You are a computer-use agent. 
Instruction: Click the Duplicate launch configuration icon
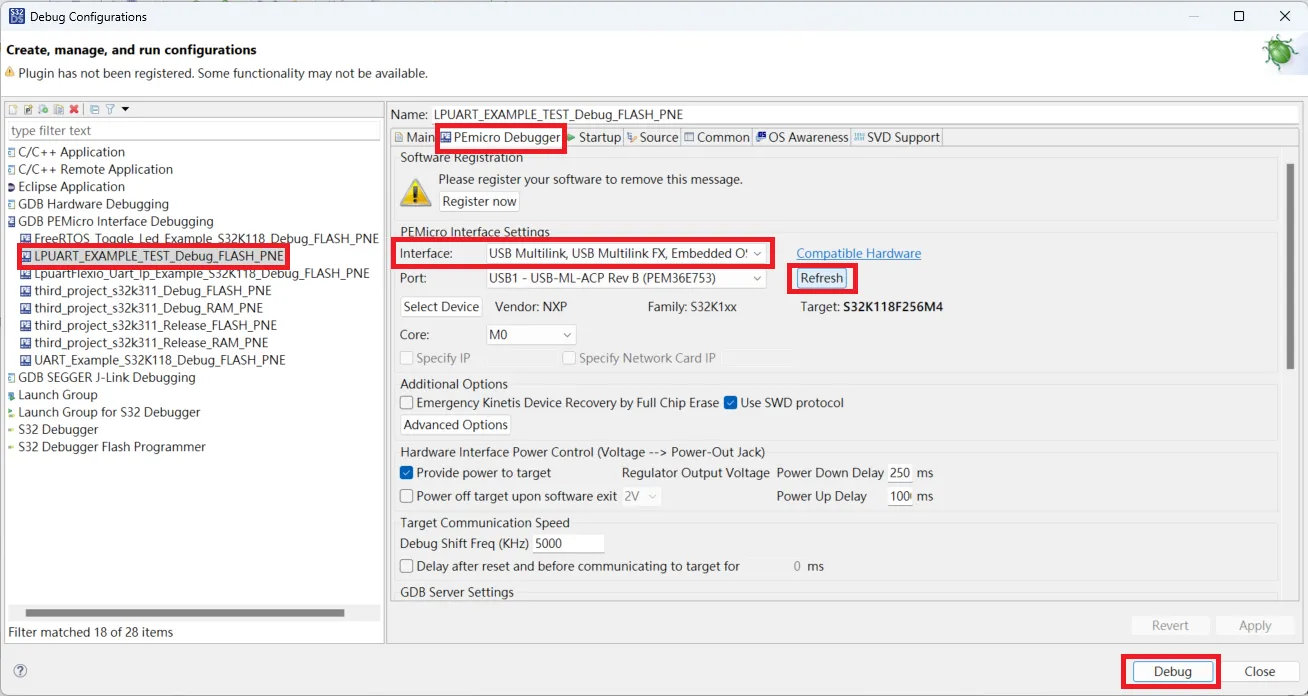click(59, 109)
